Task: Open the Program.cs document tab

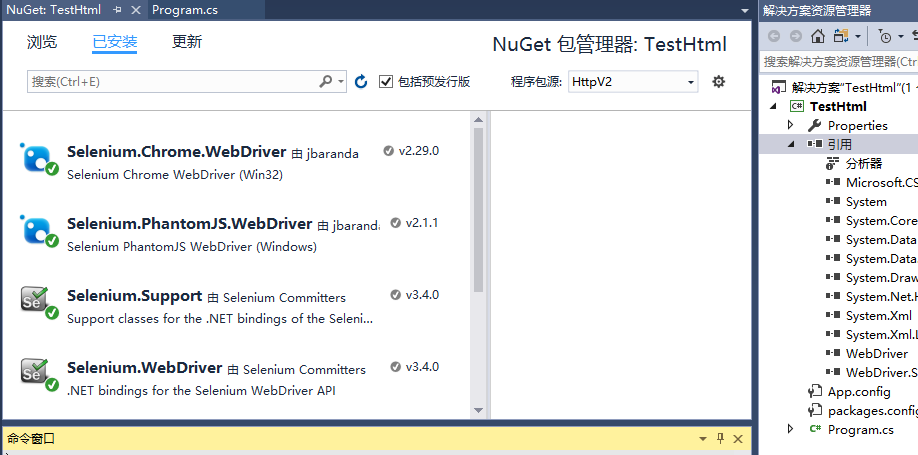Action: pos(185,10)
